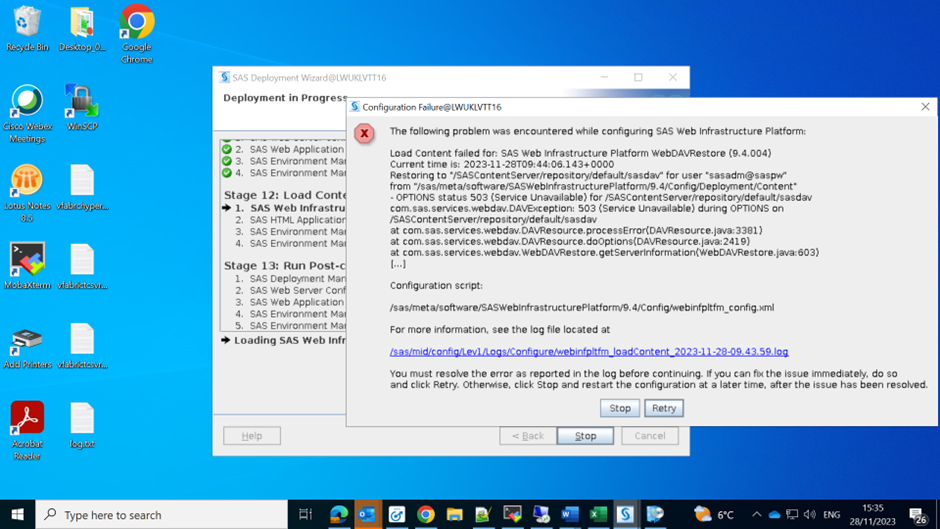
Task: Minimize the SAS Deployment Wizard window
Action: pos(604,77)
